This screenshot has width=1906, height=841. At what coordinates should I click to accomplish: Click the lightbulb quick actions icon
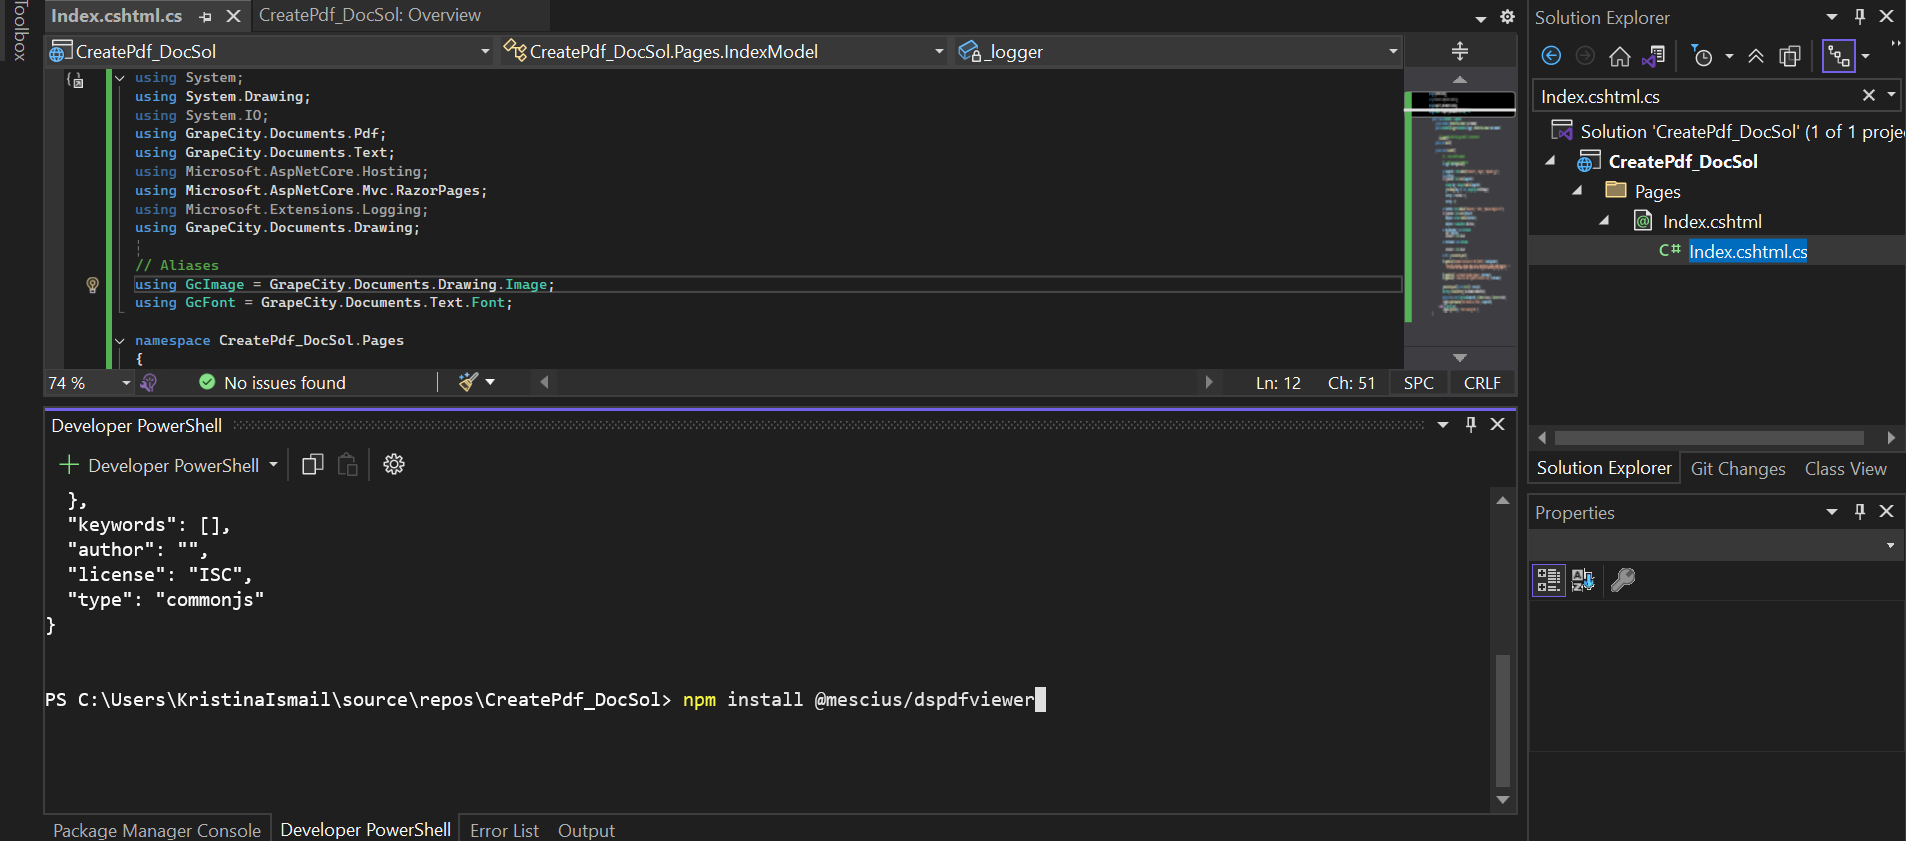pyautogui.click(x=92, y=285)
